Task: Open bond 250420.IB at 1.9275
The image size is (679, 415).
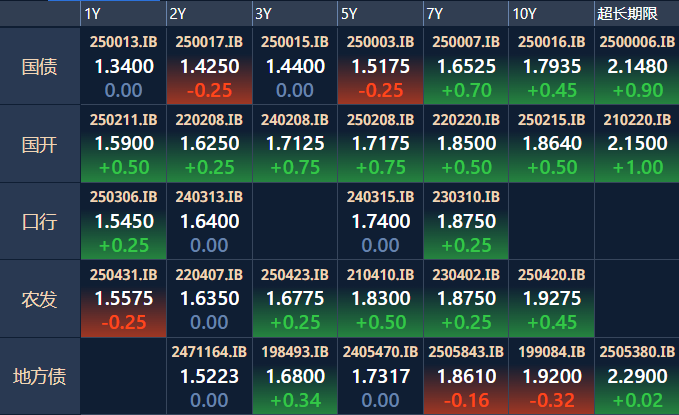Action: click(x=551, y=299)
